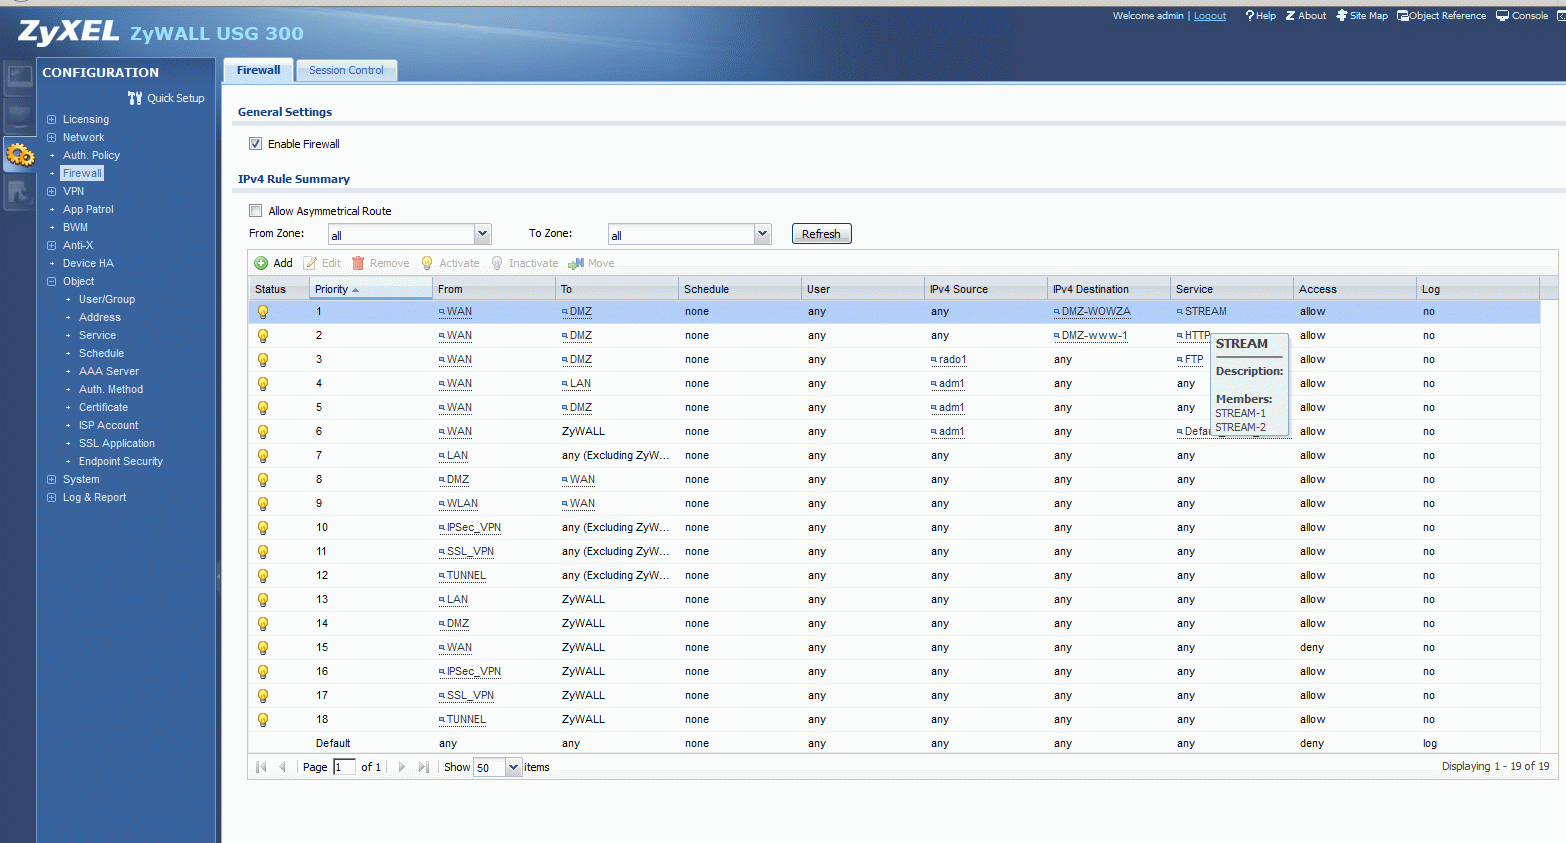Open Endpoint Security in sidebar
1566x843 pixels.
[121, 461]
